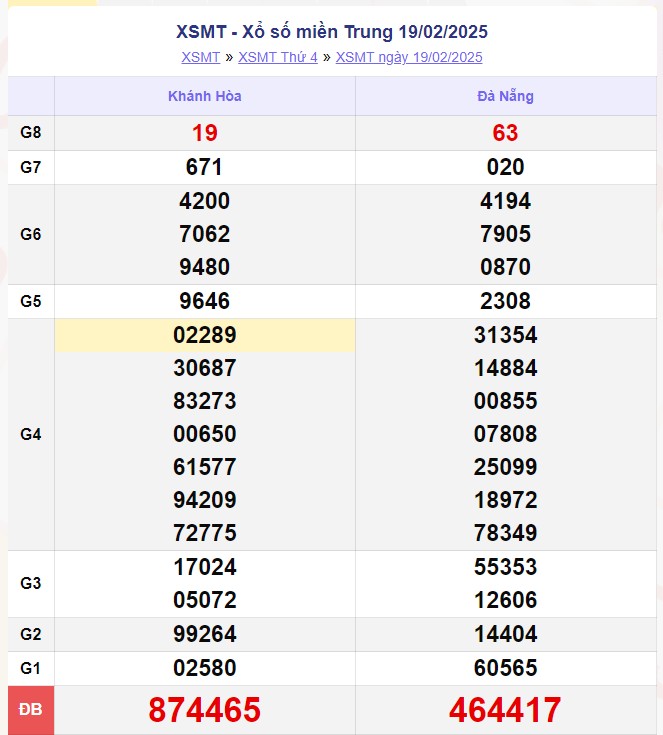Click G3 number 55353
This screenshot has width=663, height=735.
coord(505,567)
